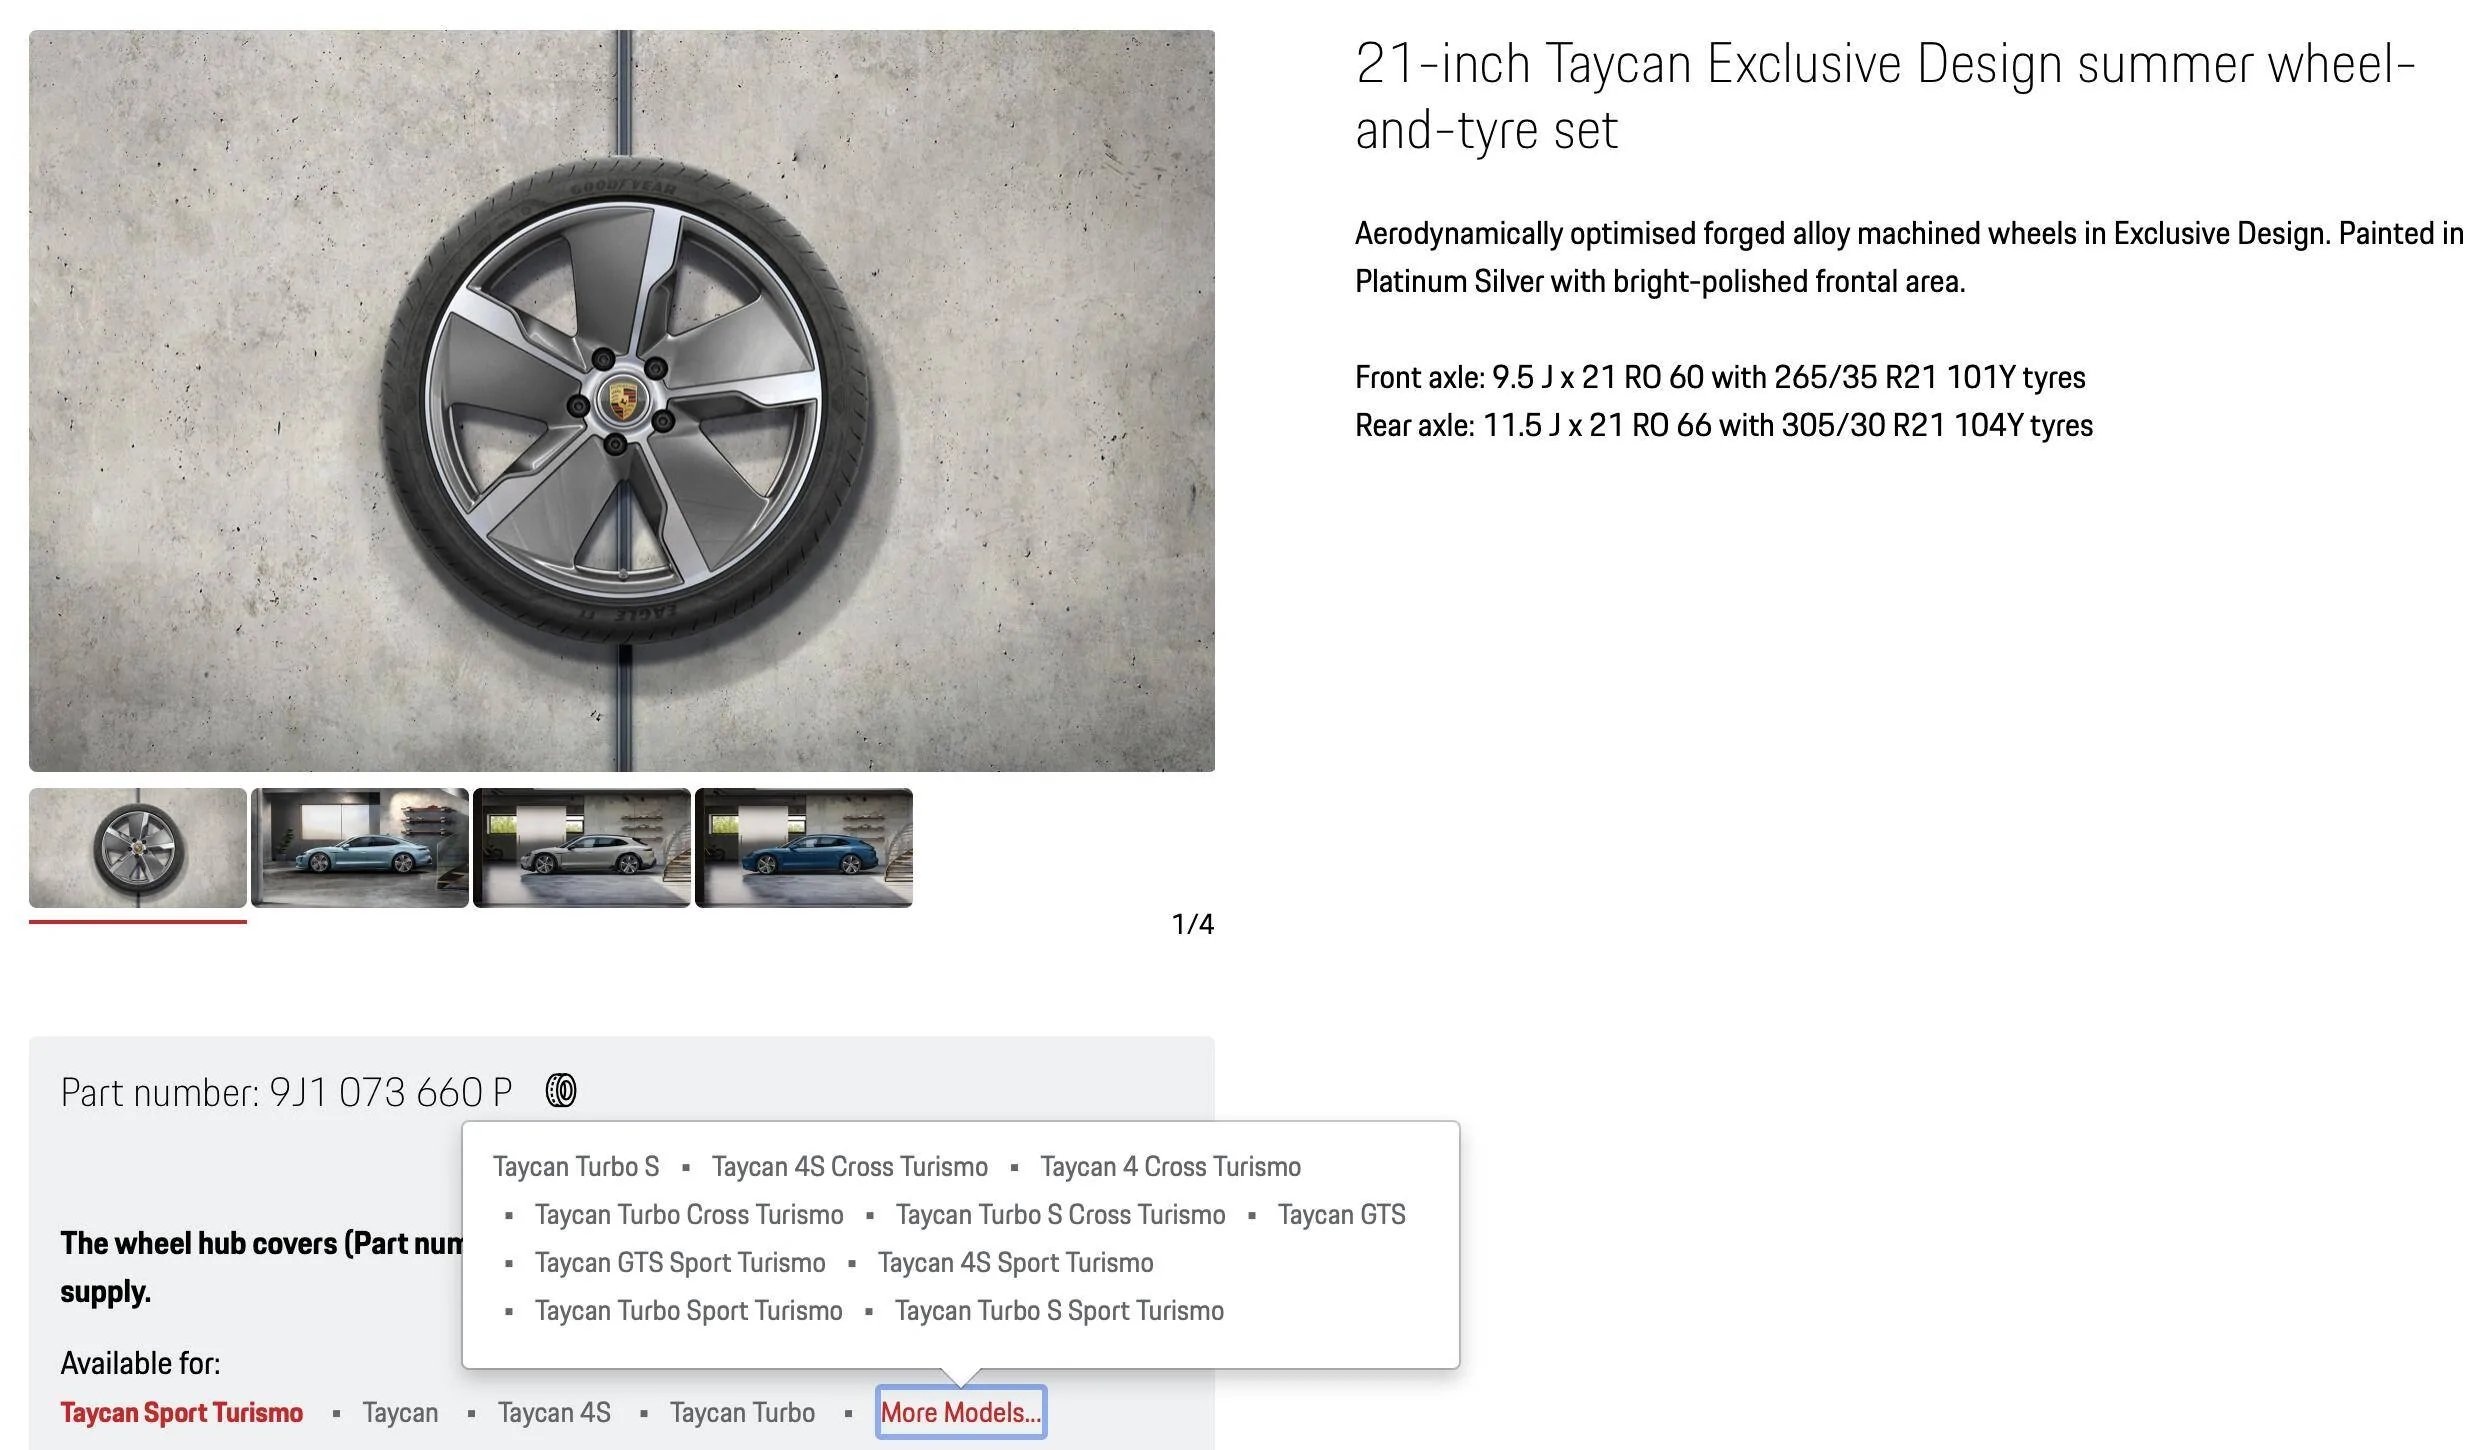The image size is (2482, 1450).
Task: Click the Available for: label
Action: [140, 1363]
